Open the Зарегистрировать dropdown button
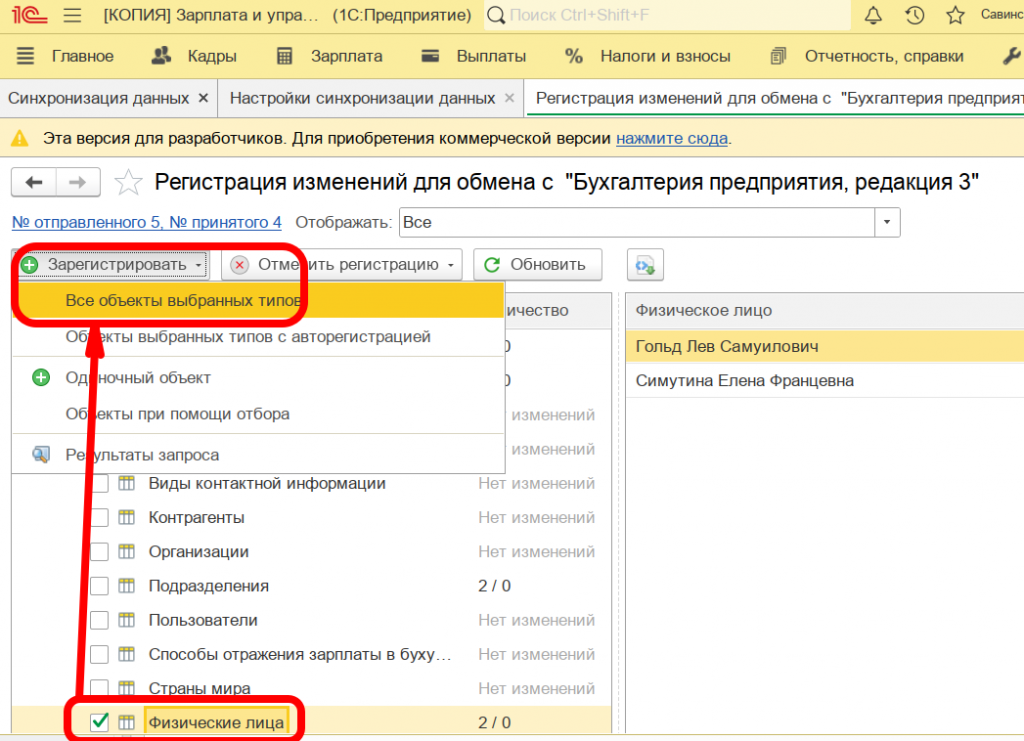The width and height of the screenshot is (1024, 741). point(111,264)
